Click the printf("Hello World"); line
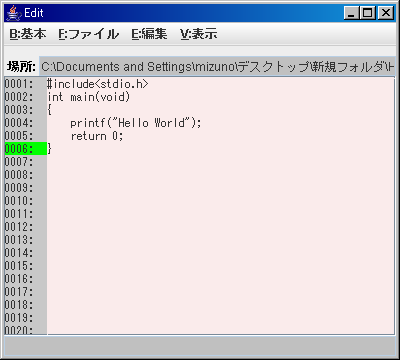This screenshot has height=360, width=400. [136, 123]
